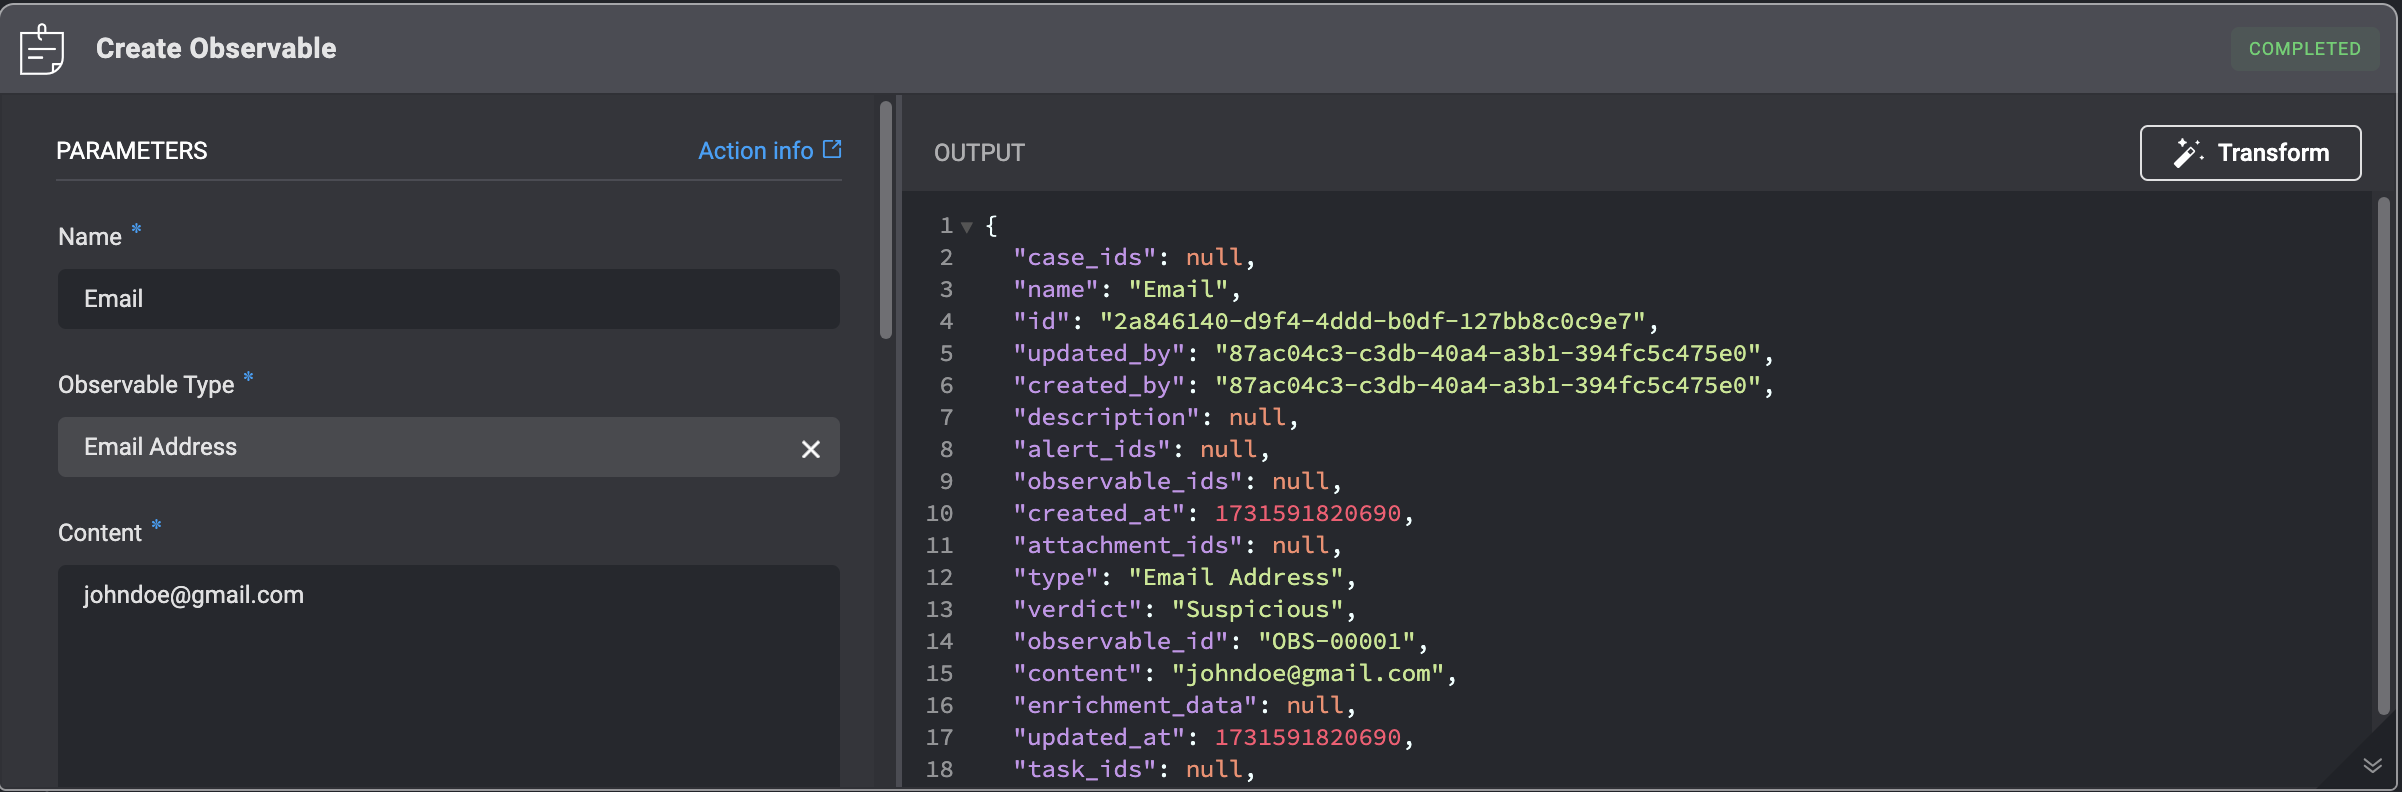The height and width of the screenshot is (792, 2402).
Task: Click the "case_ids" key on line 2
Action: (1085, 257)
